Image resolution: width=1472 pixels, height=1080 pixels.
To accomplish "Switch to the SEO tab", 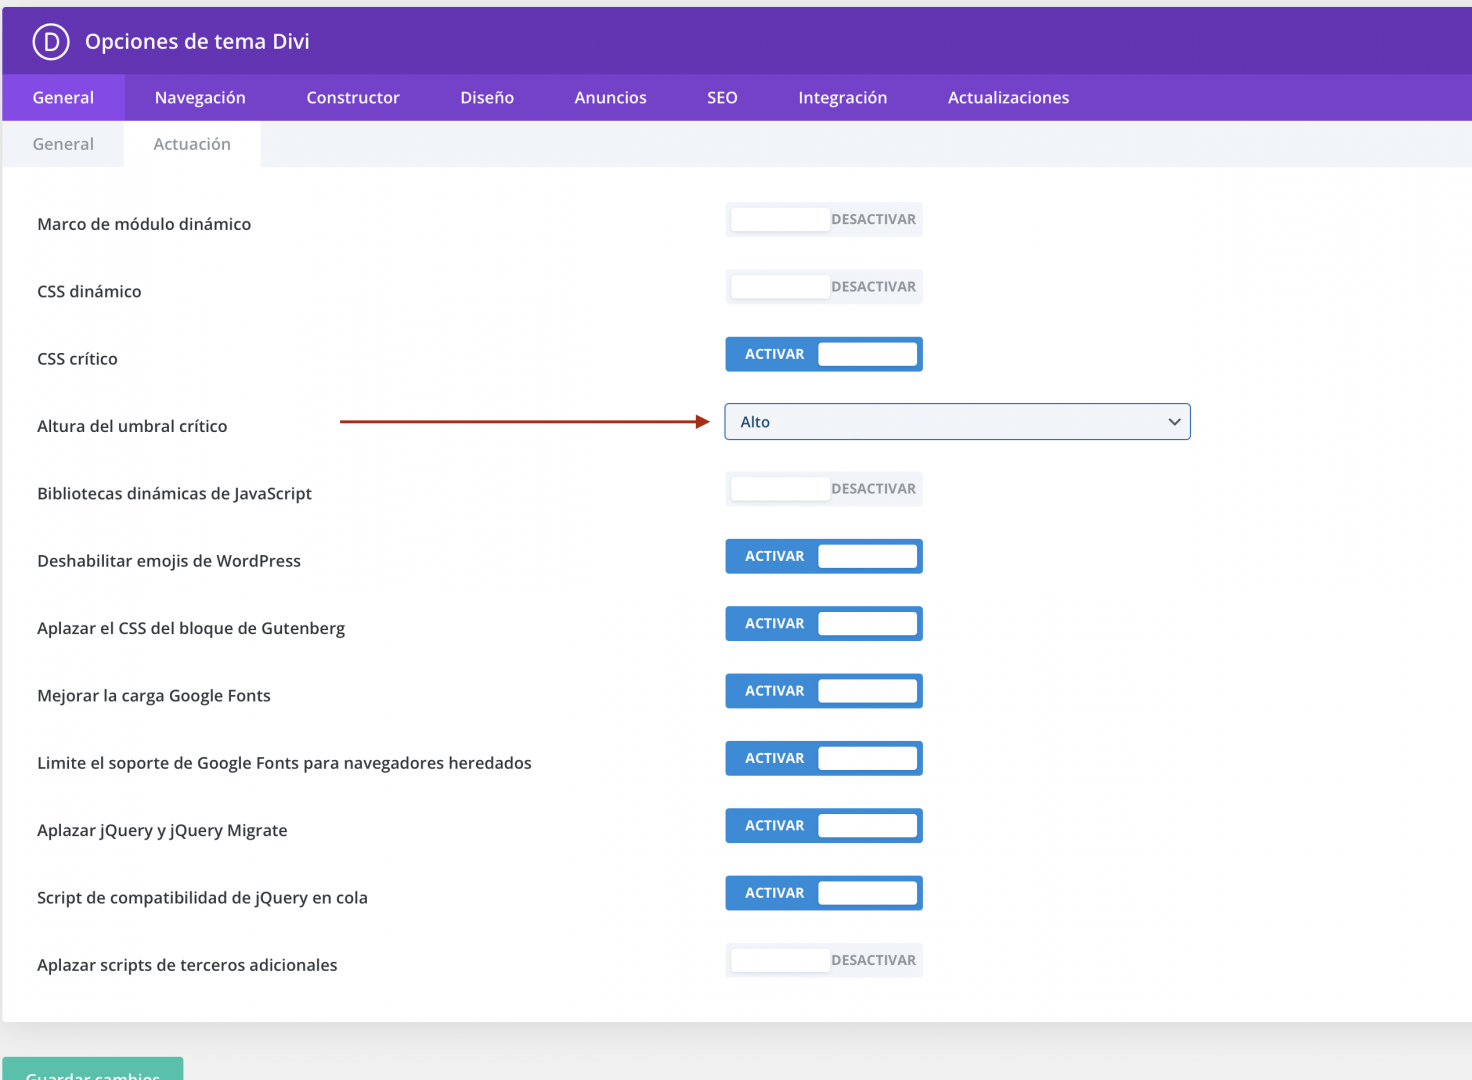I will (x=722, y=98).
